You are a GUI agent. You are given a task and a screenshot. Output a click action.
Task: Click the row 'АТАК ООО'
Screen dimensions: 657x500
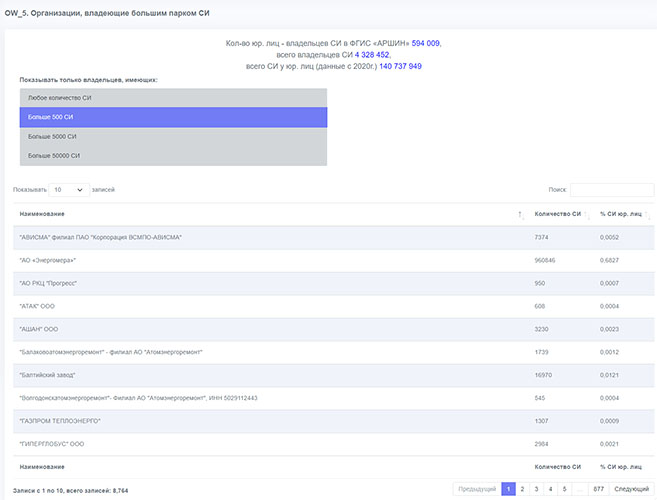tap(334, 306)
